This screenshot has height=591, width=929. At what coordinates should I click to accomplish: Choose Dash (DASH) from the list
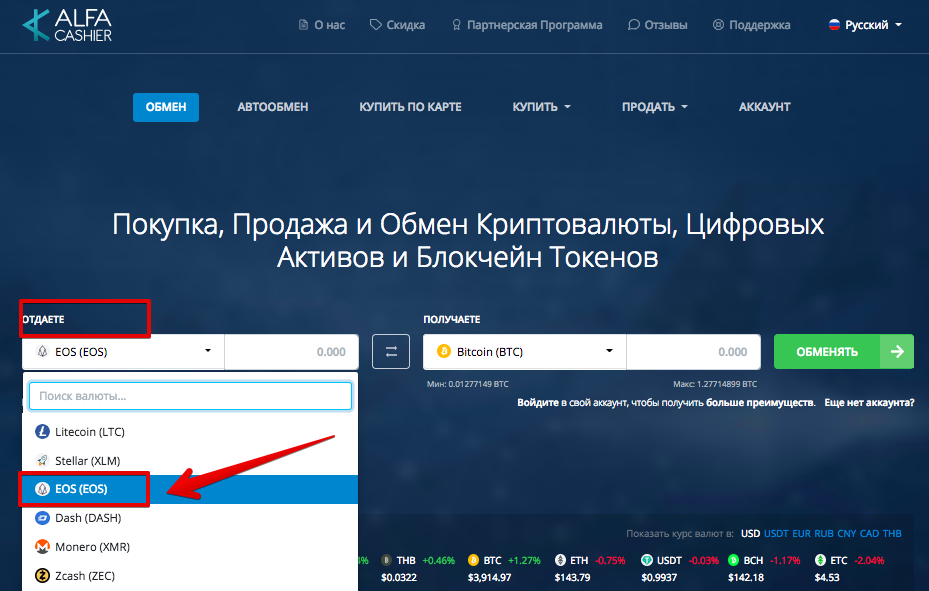190,518
